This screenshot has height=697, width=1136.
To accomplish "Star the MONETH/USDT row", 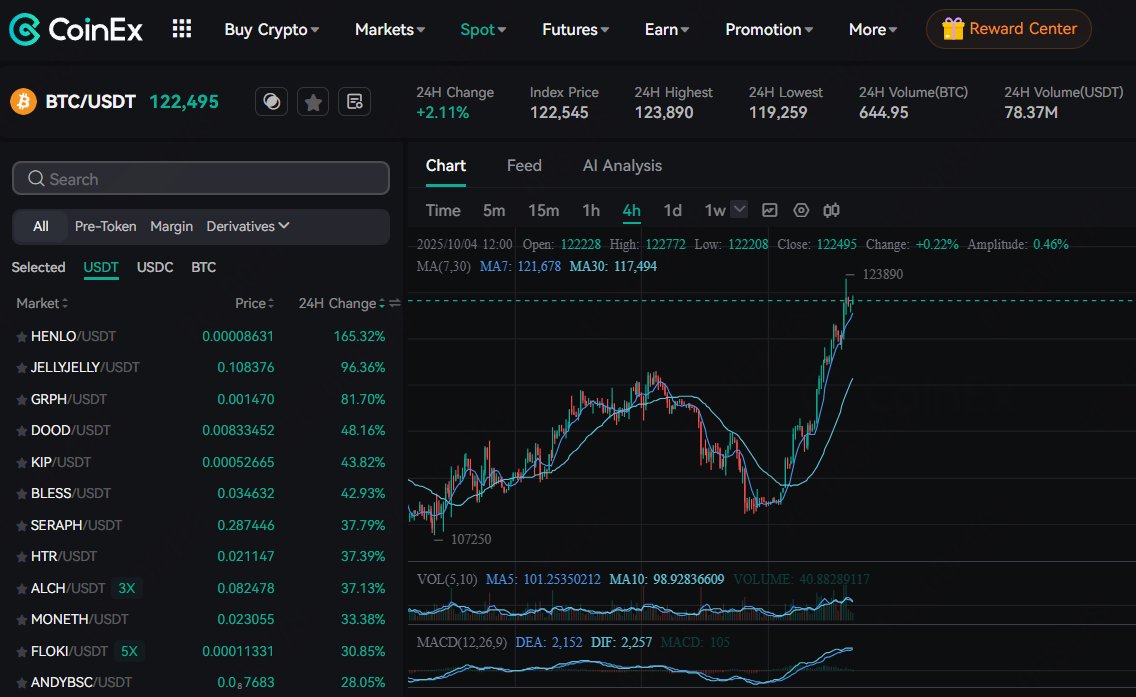I will (22, 620).
